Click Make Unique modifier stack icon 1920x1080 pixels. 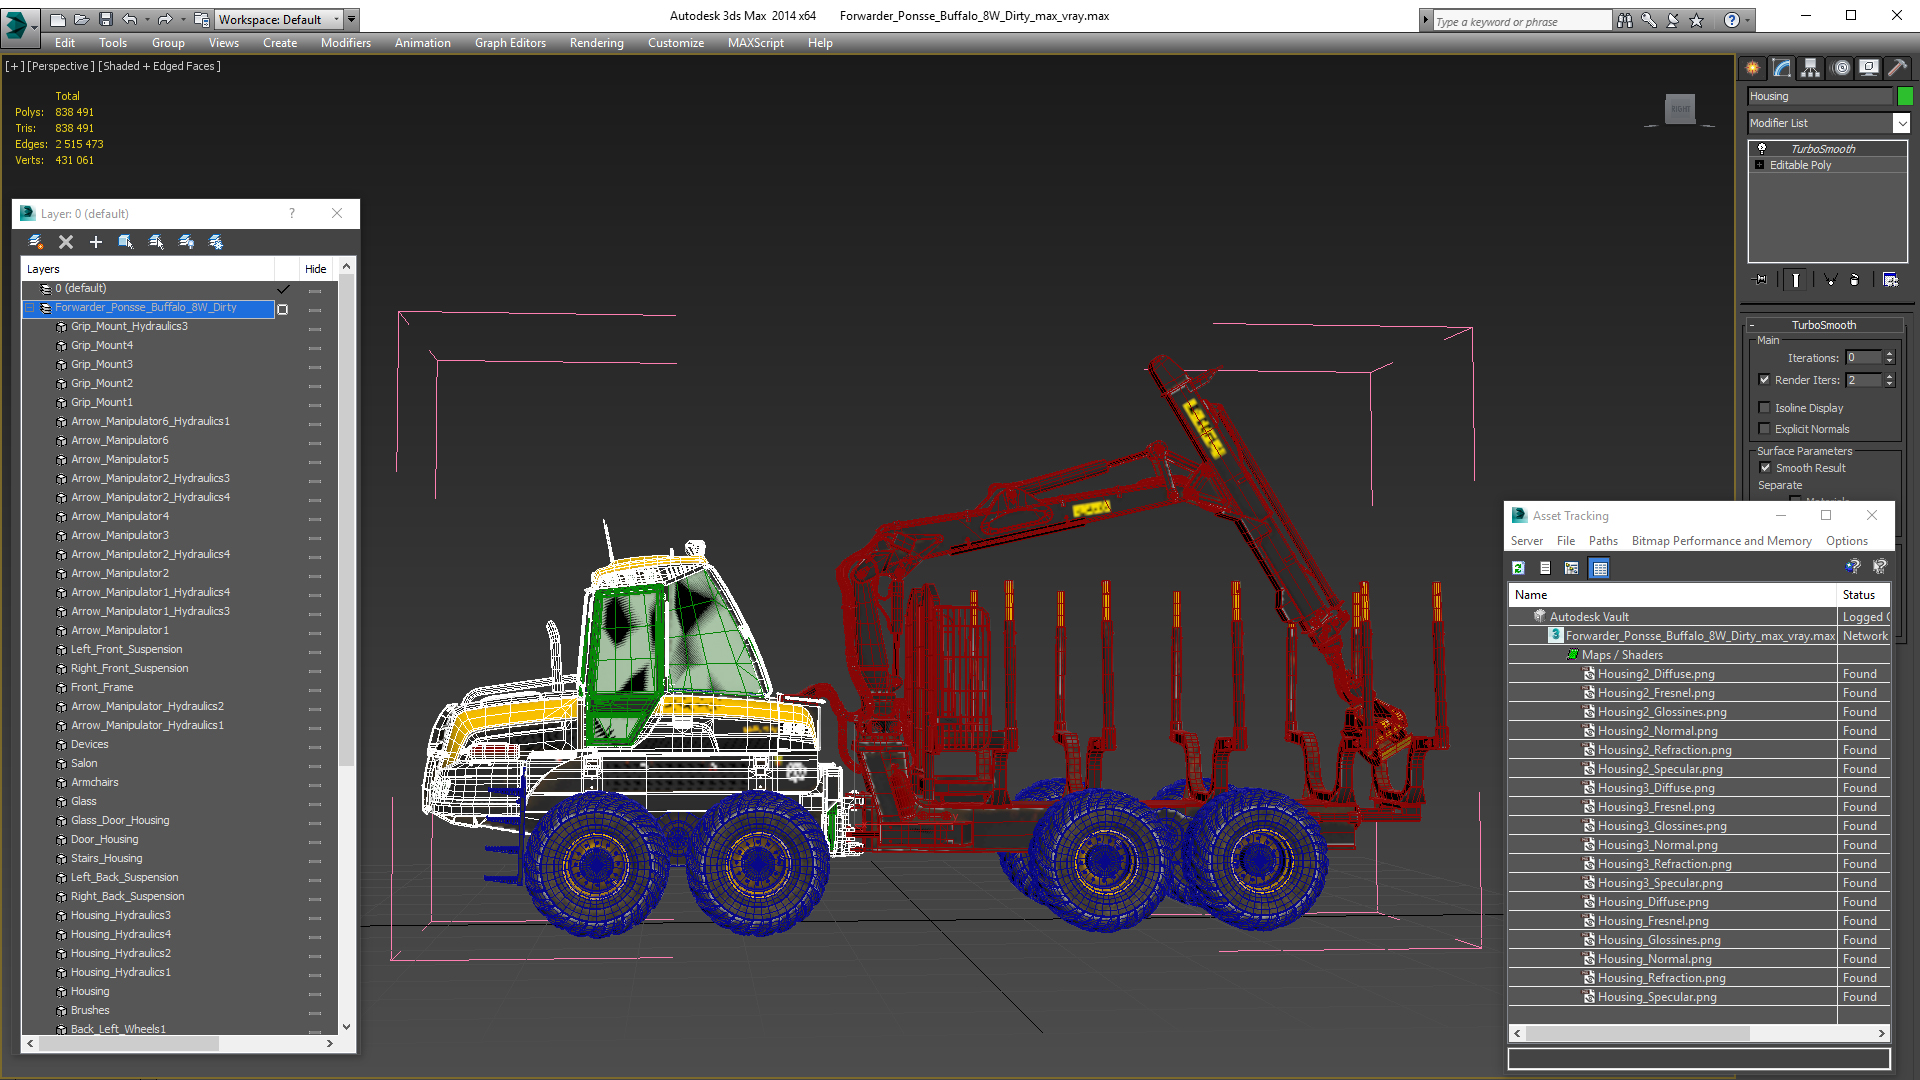(1830, 280)
